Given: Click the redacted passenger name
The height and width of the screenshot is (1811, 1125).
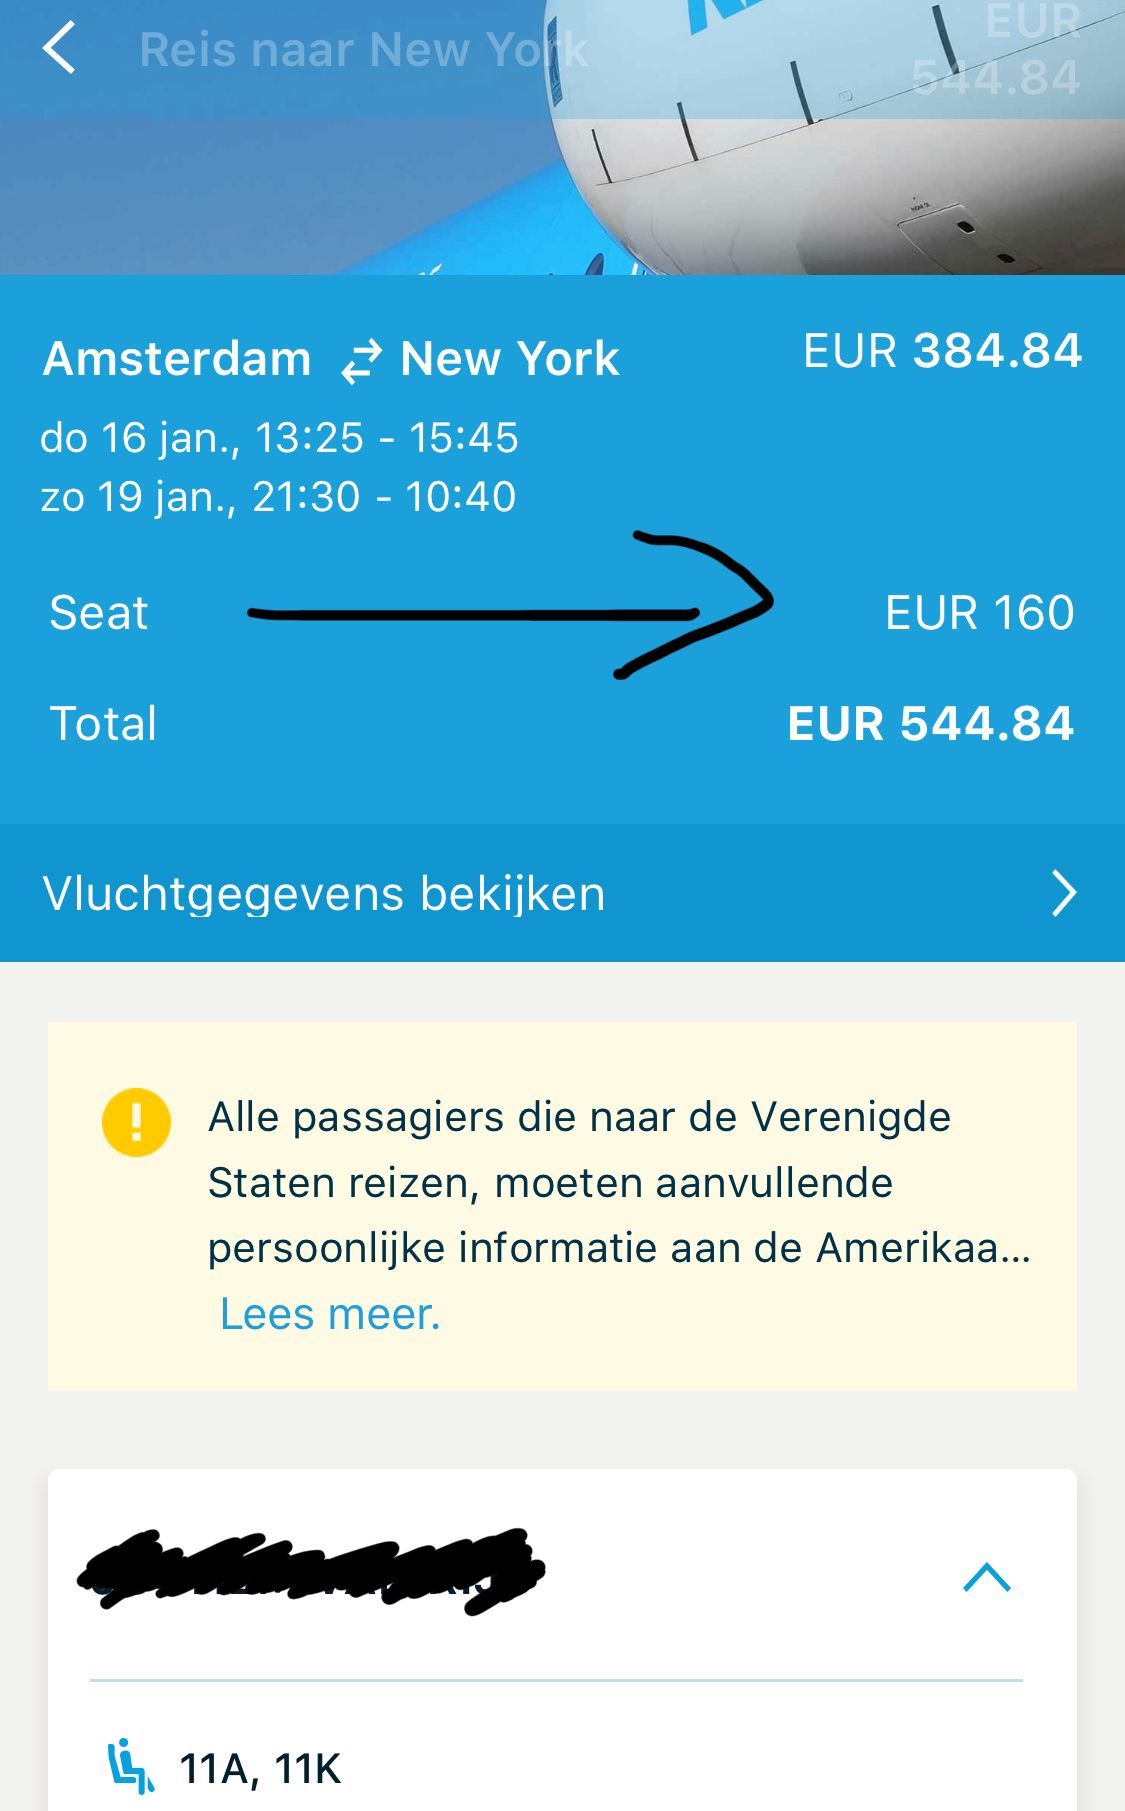Looking at the screenshot, I should pyautogui.click(x=311, y=1570).
